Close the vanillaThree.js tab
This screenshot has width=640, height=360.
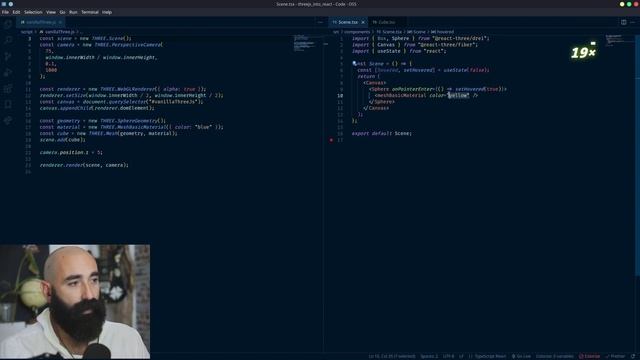[x=60, y=22]
